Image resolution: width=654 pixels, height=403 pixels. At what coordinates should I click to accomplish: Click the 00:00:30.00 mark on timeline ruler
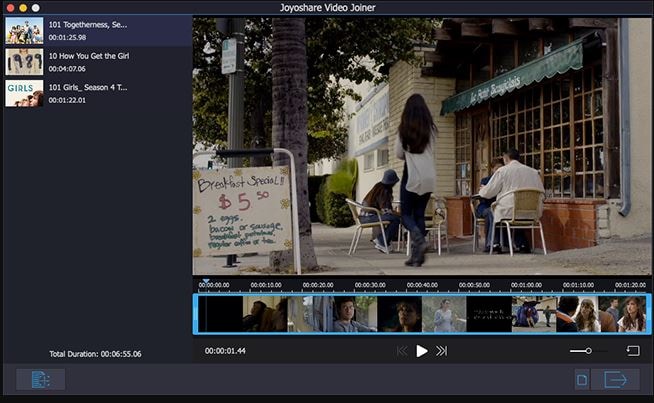[x=370, y=285]
